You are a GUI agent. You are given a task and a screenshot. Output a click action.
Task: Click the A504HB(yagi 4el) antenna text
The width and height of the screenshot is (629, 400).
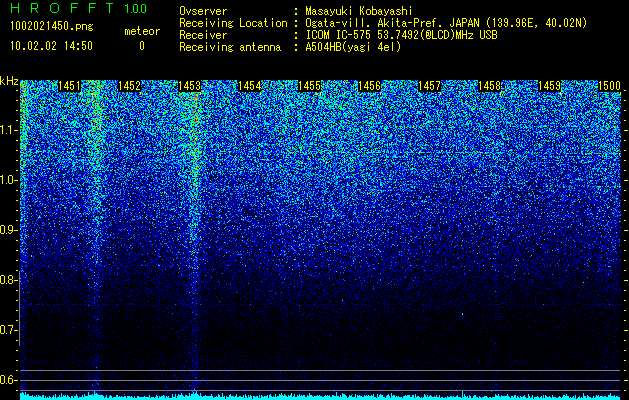pyautogui.click(x=353, y=47)
